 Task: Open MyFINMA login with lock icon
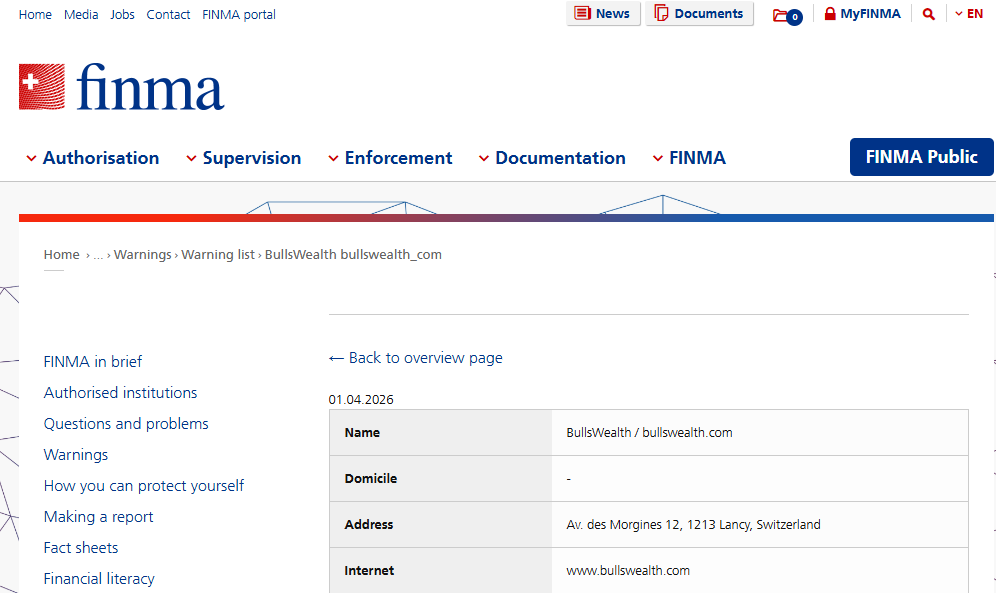(x=862, y=14)
